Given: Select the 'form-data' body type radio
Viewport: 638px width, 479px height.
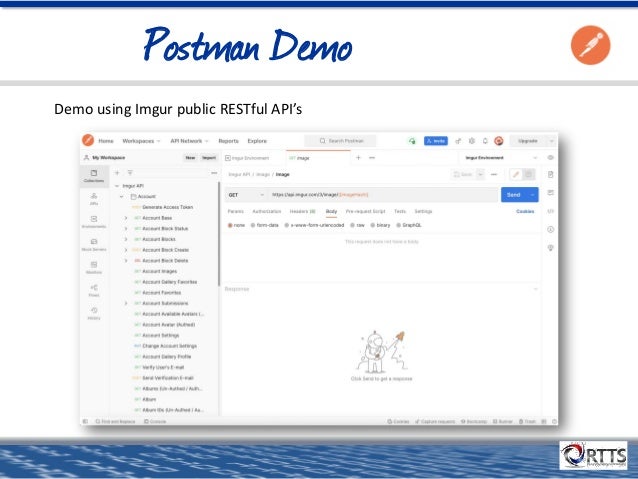Looking at the screenshot, I should pyautogui.click(x=253, y=225).
